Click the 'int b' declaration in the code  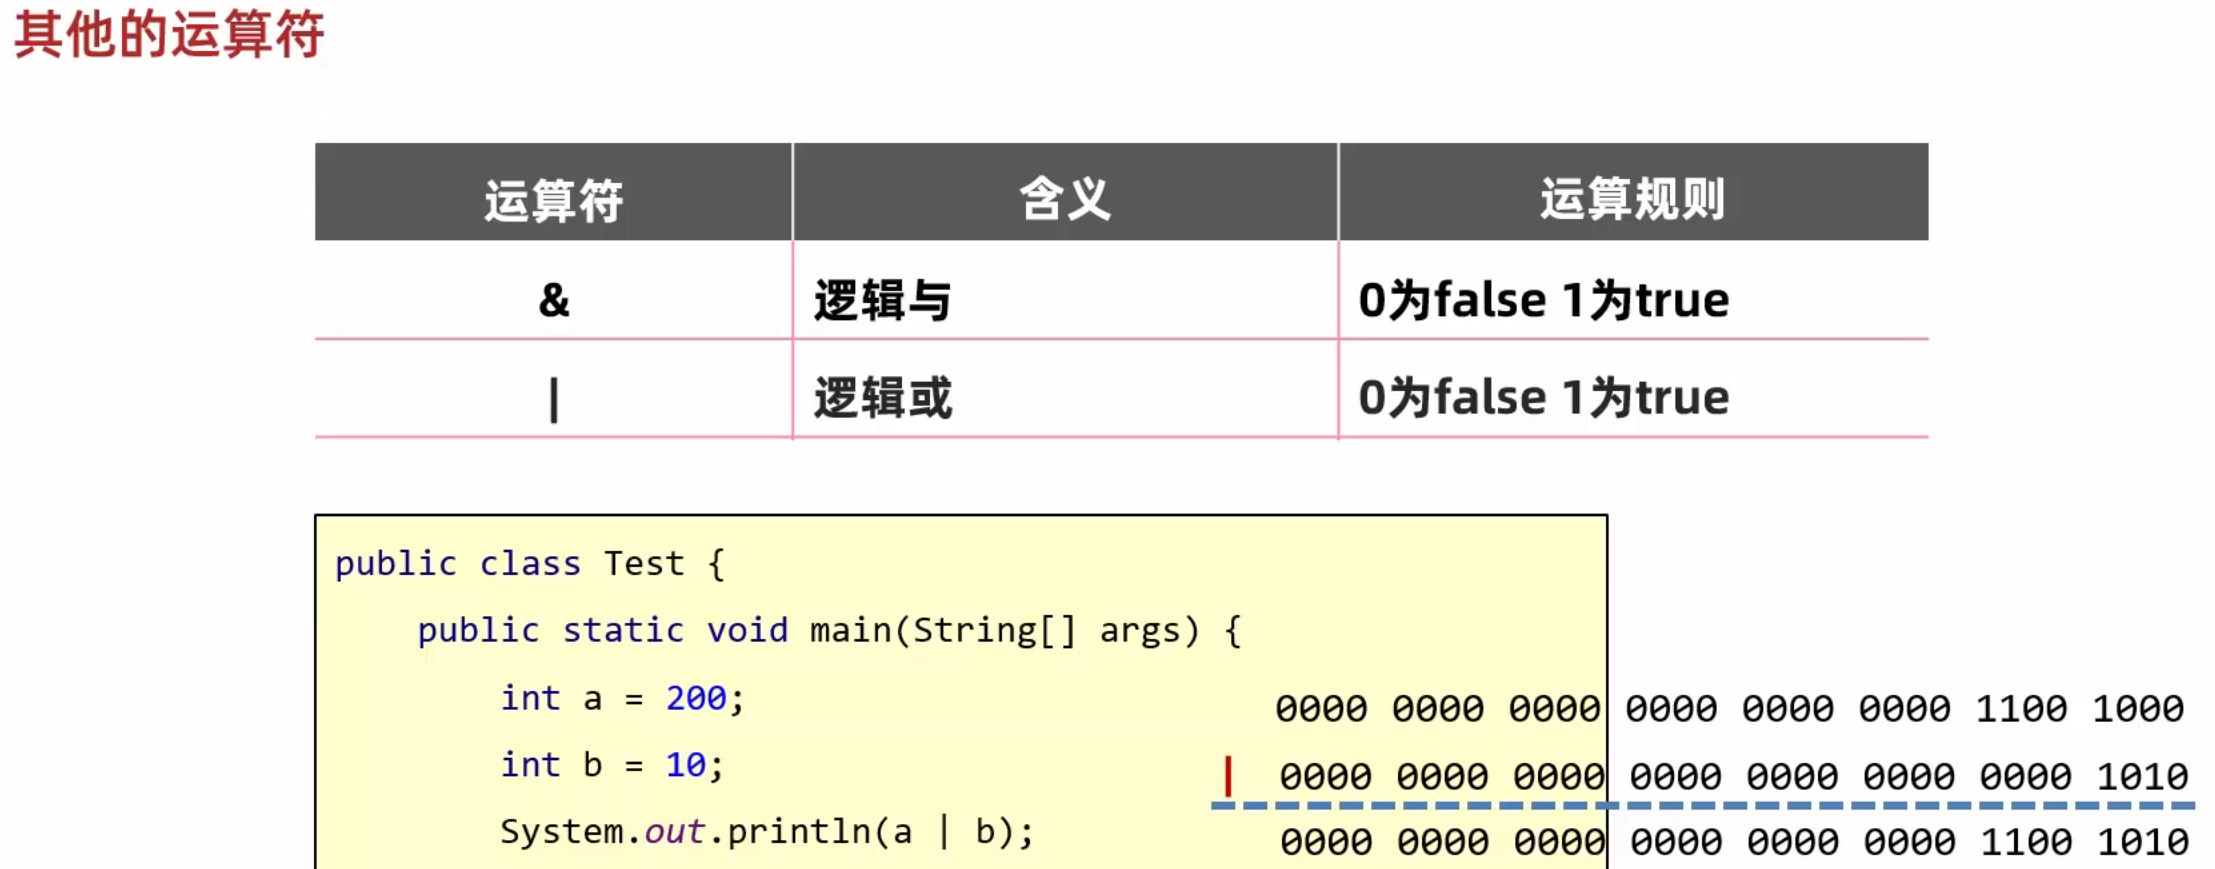point(611,765)
